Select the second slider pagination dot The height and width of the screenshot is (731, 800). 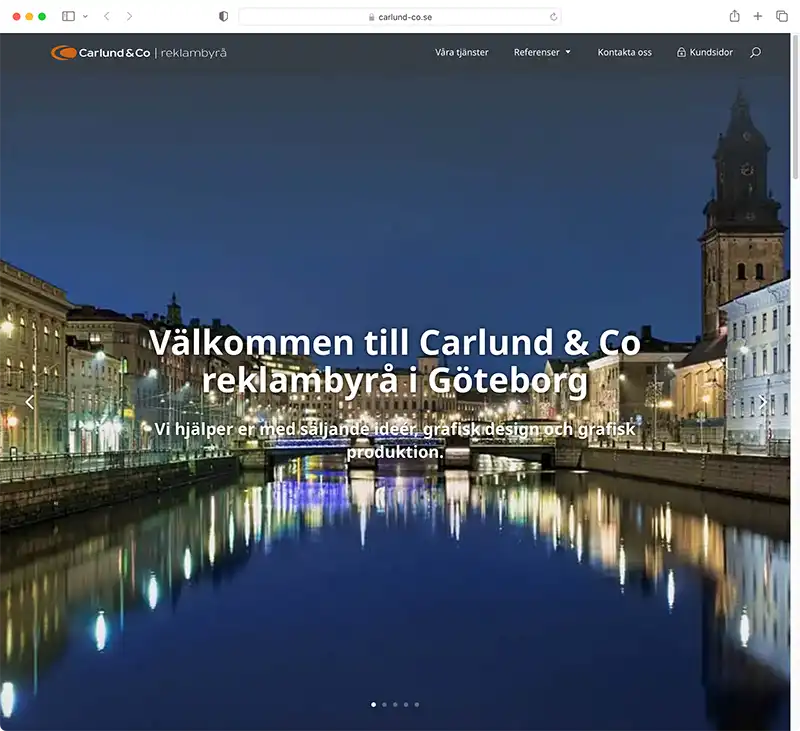tap(384, 704)
